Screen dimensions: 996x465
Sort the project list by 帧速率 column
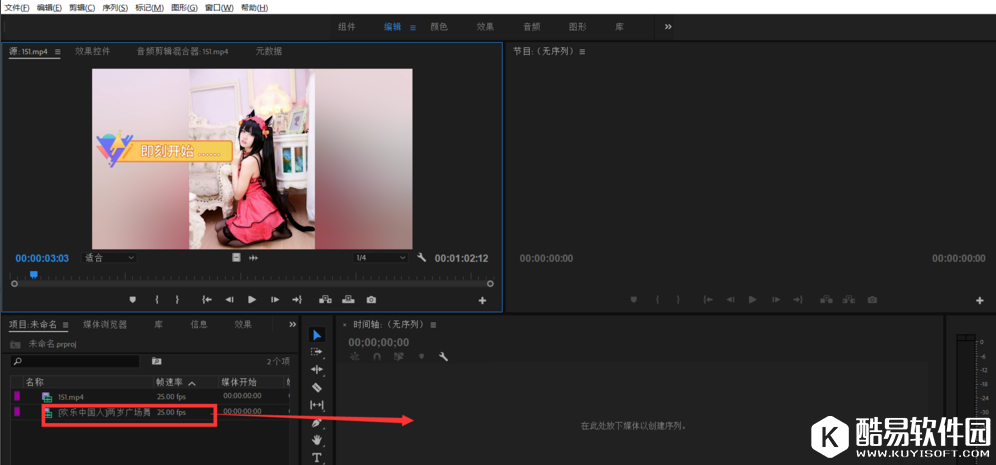(171, 382)
